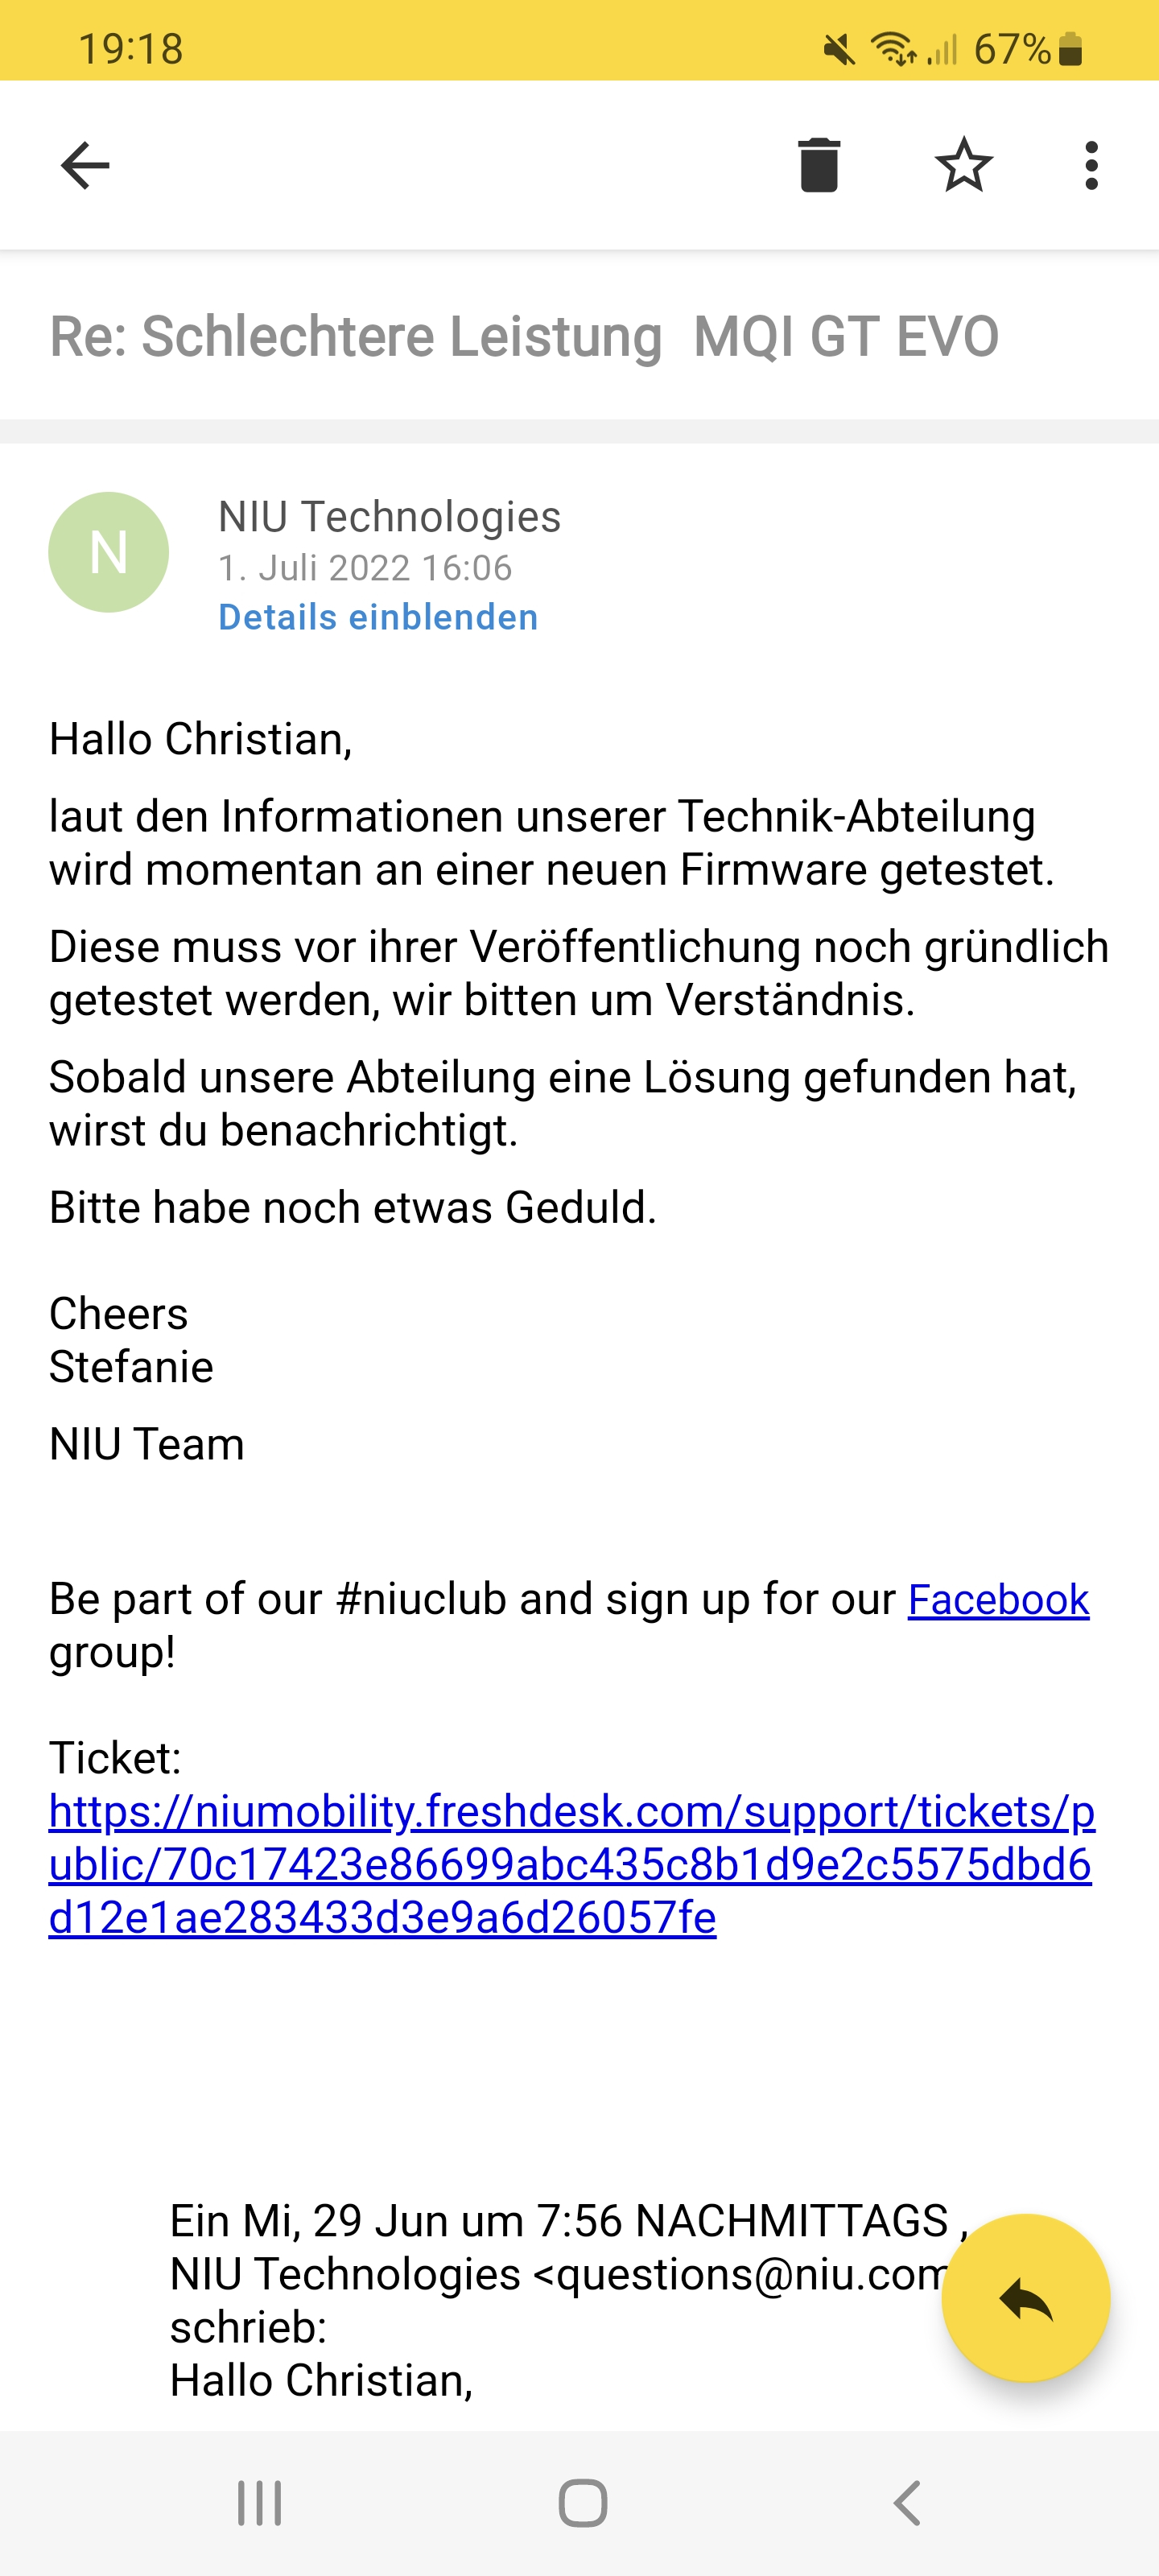
Task: Expand details with "Details einblenden"
Action: tap(378, 617)
